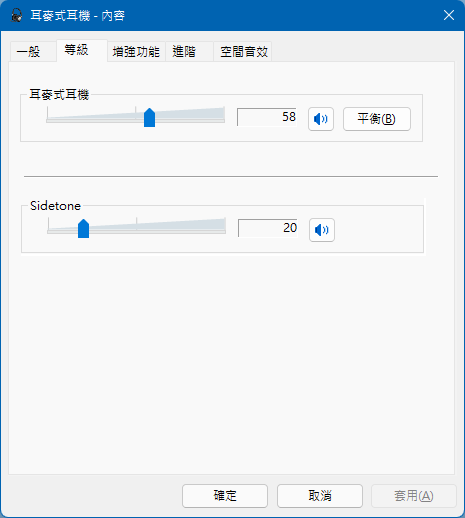Screen dimensions: 465x518
Task: Click the headset icon in title bar
Action: pyautogui.click(x=16, y=15)
